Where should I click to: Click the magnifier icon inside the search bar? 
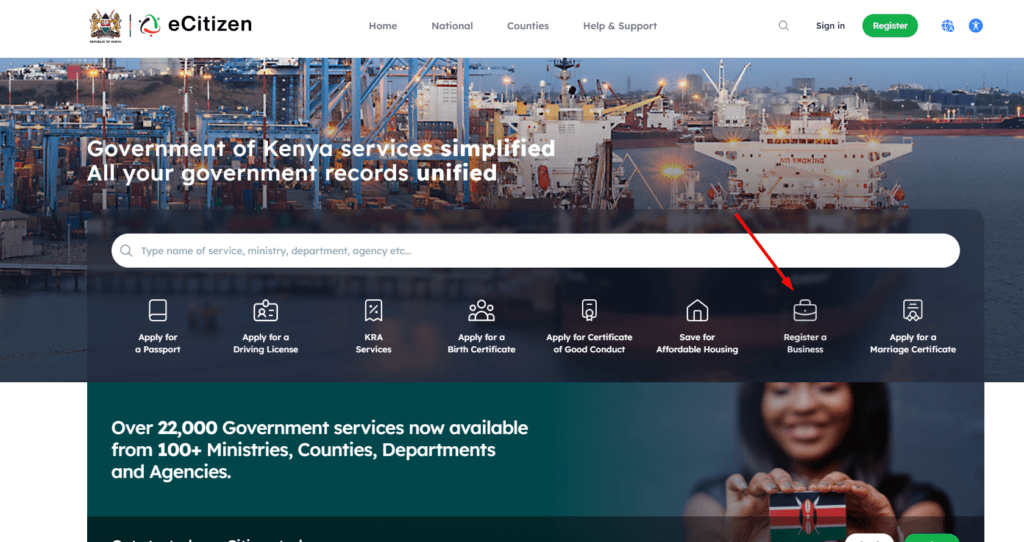(126, 251)
